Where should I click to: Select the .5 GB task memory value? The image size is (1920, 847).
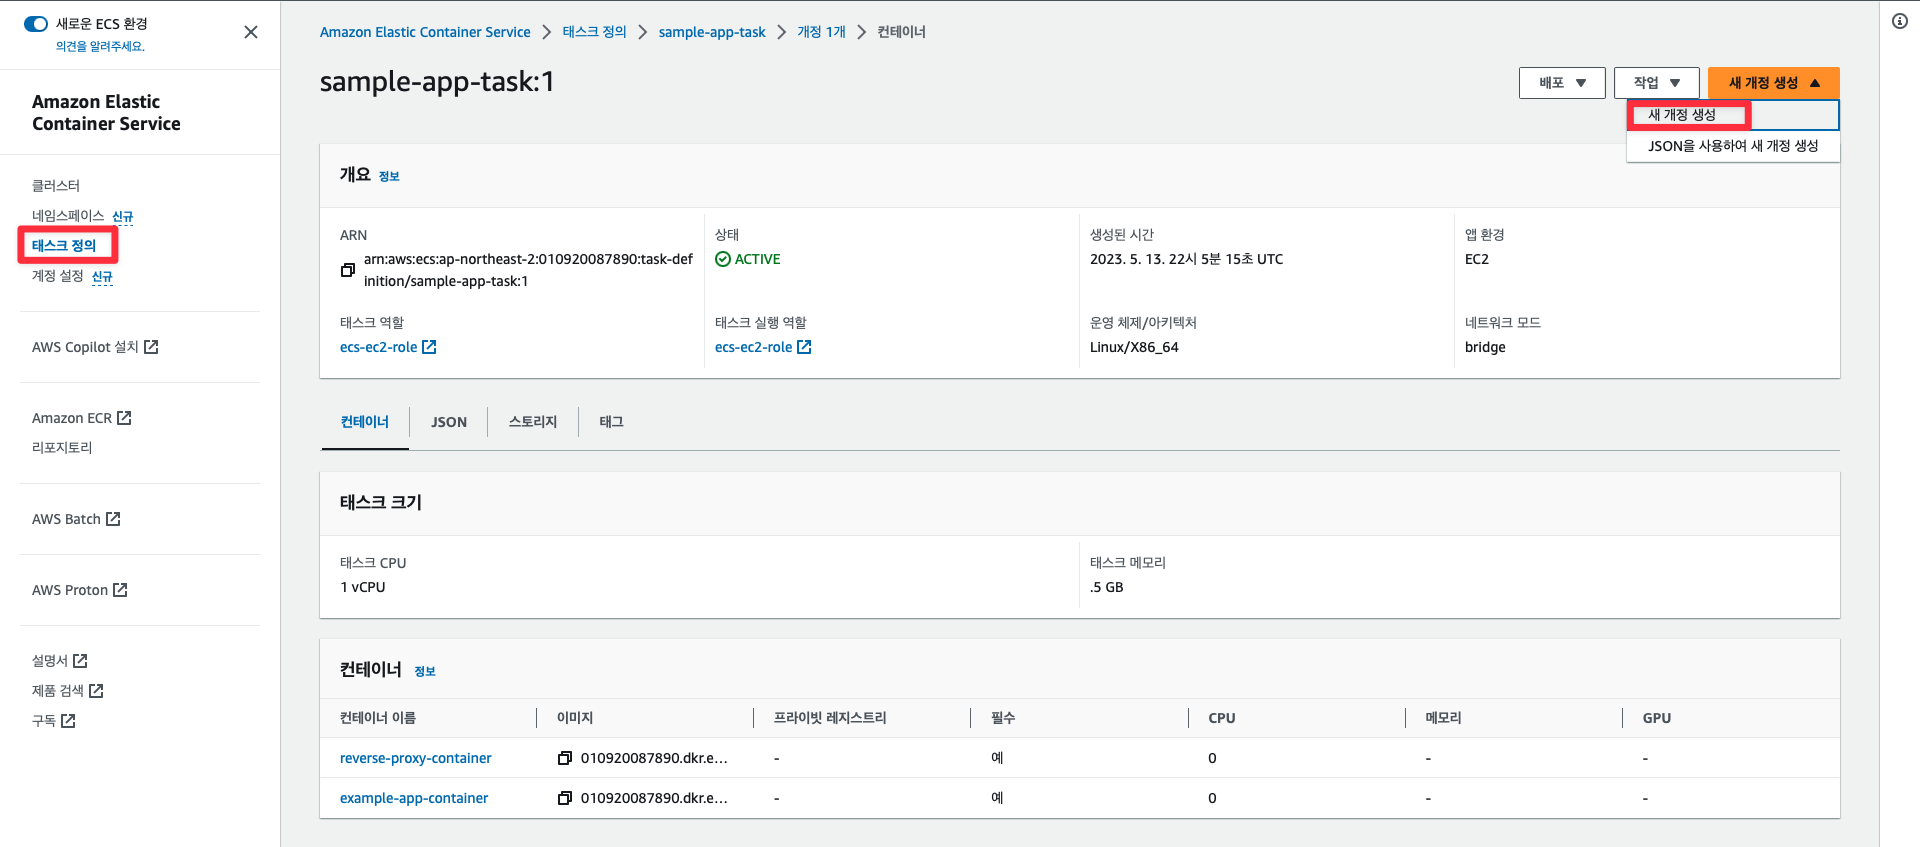1107,587
